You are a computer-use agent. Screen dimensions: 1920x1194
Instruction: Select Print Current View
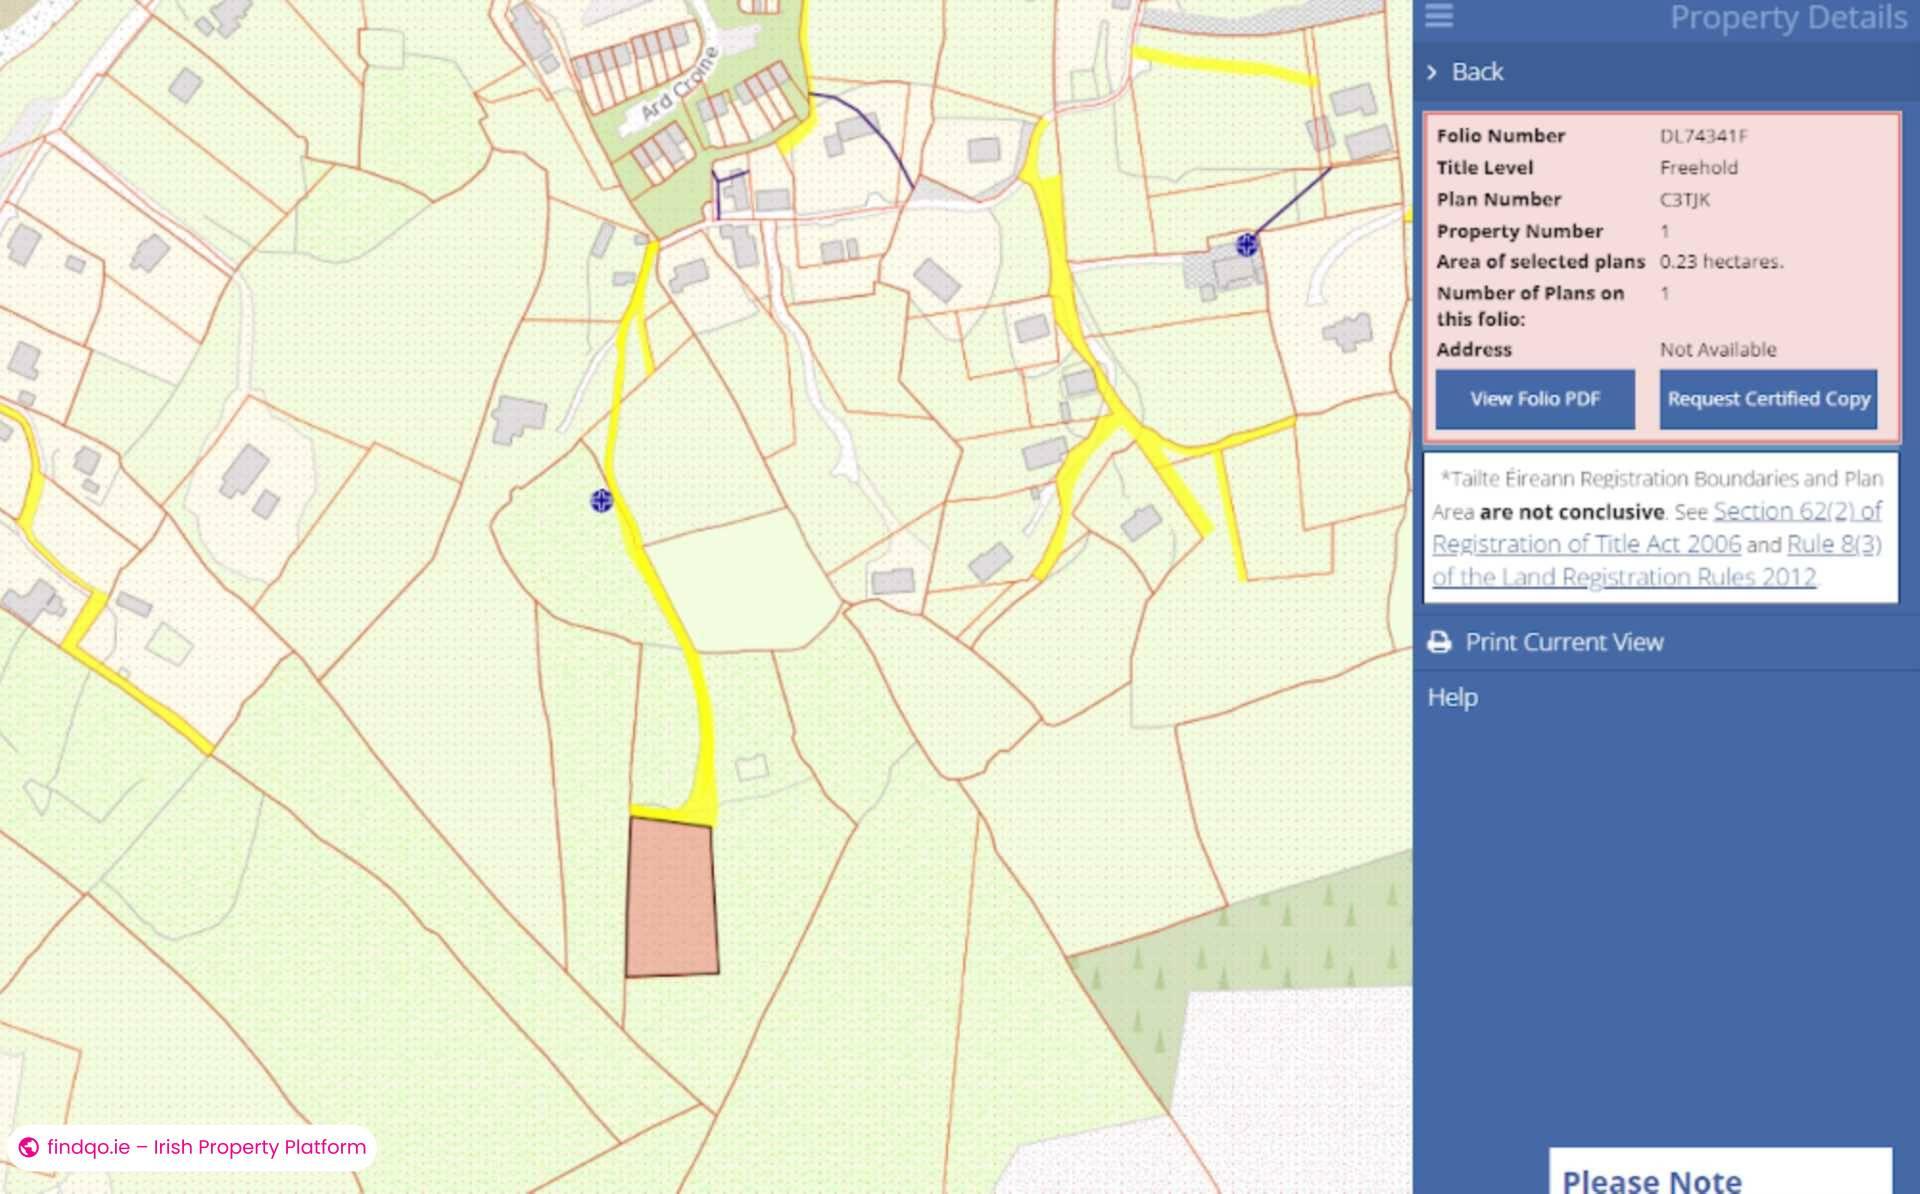[1564, 642]
